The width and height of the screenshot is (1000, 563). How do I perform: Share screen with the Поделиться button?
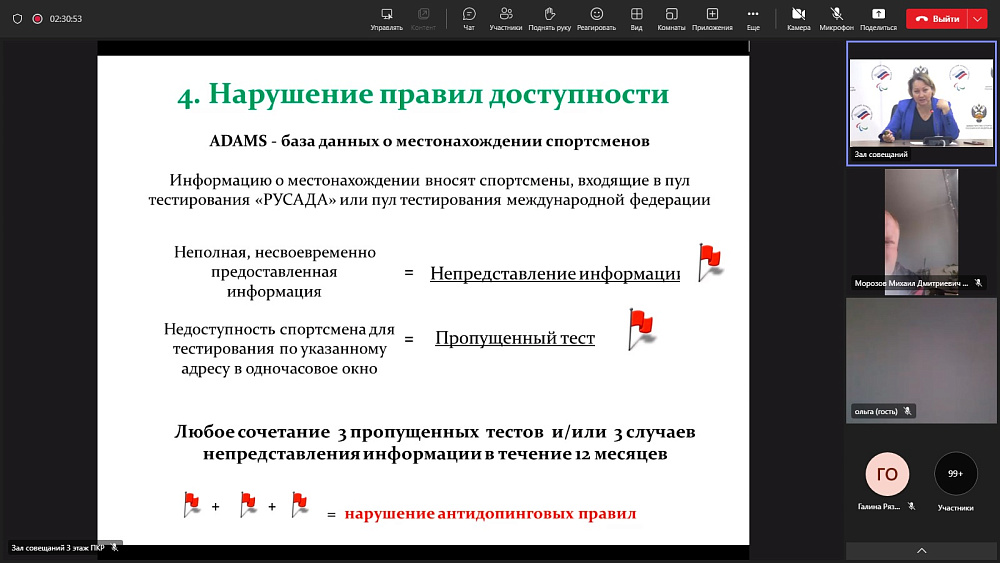pos(878,18)
